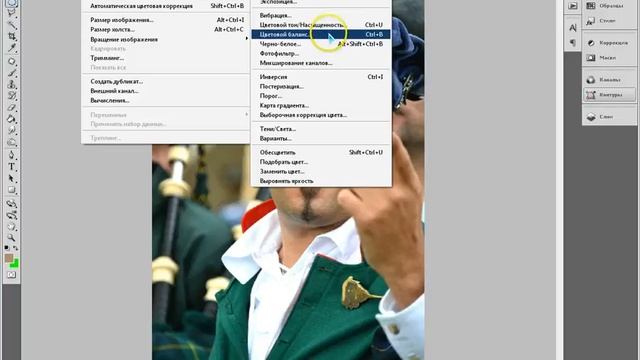Screen dimensions: 640x360
Task: Select the Healing Brush tool
Action: tap(11, 62)
